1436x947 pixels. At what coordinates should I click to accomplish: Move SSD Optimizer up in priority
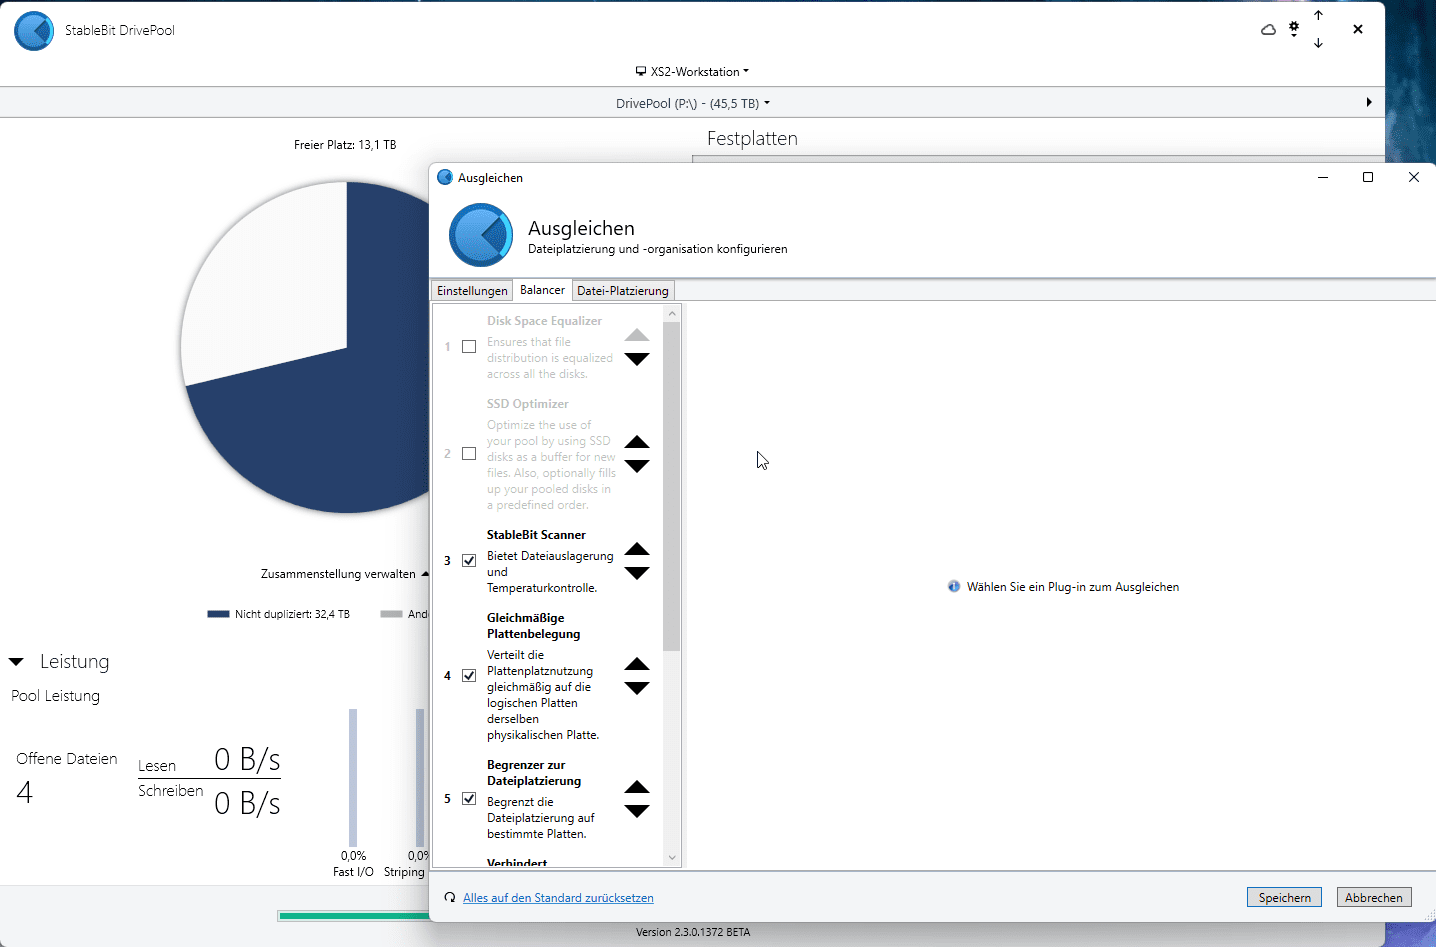coord(637,442)
